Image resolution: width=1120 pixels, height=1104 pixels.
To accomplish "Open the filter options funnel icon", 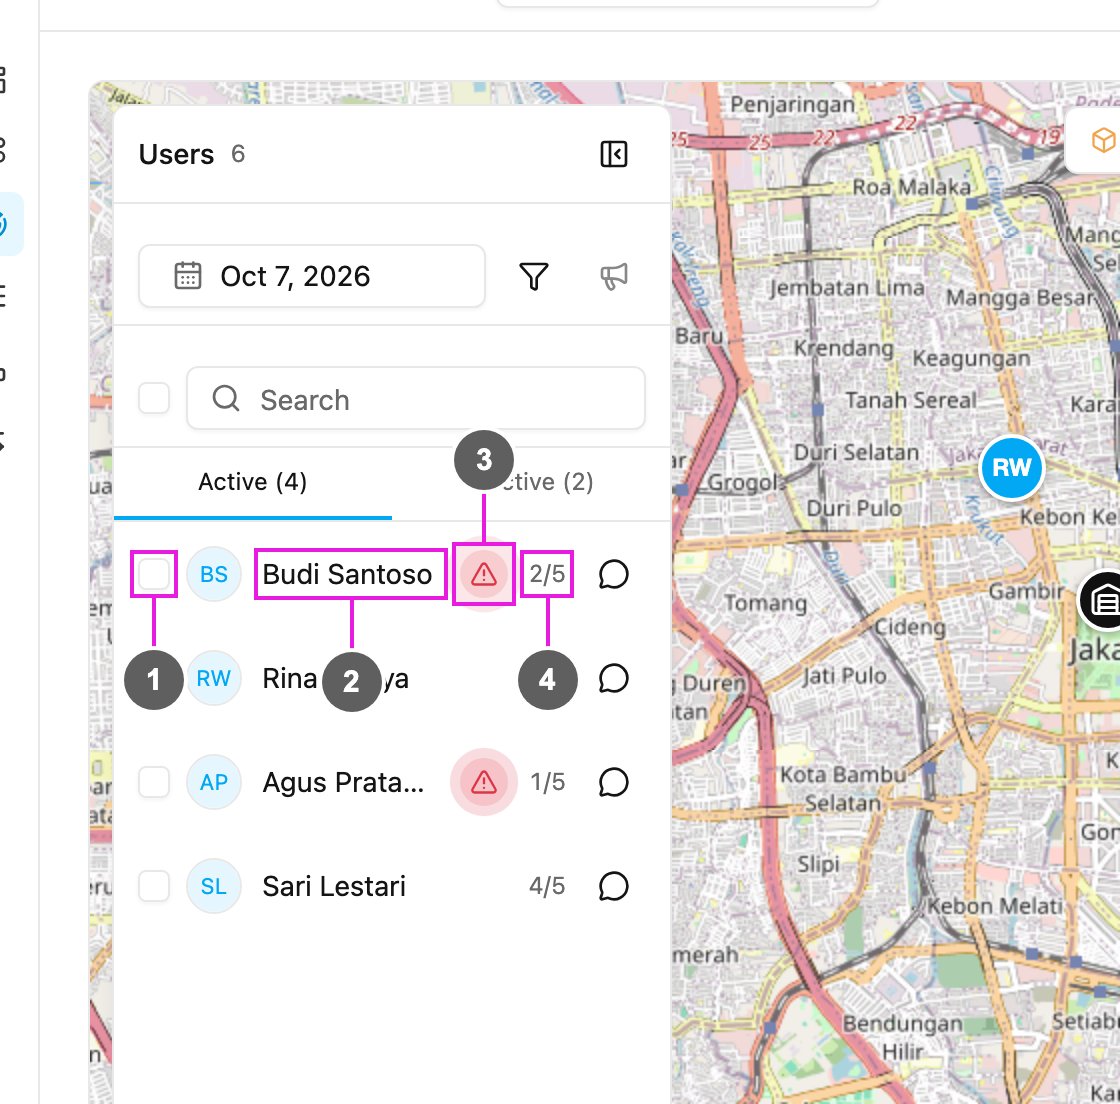I will tap(534, 276).
